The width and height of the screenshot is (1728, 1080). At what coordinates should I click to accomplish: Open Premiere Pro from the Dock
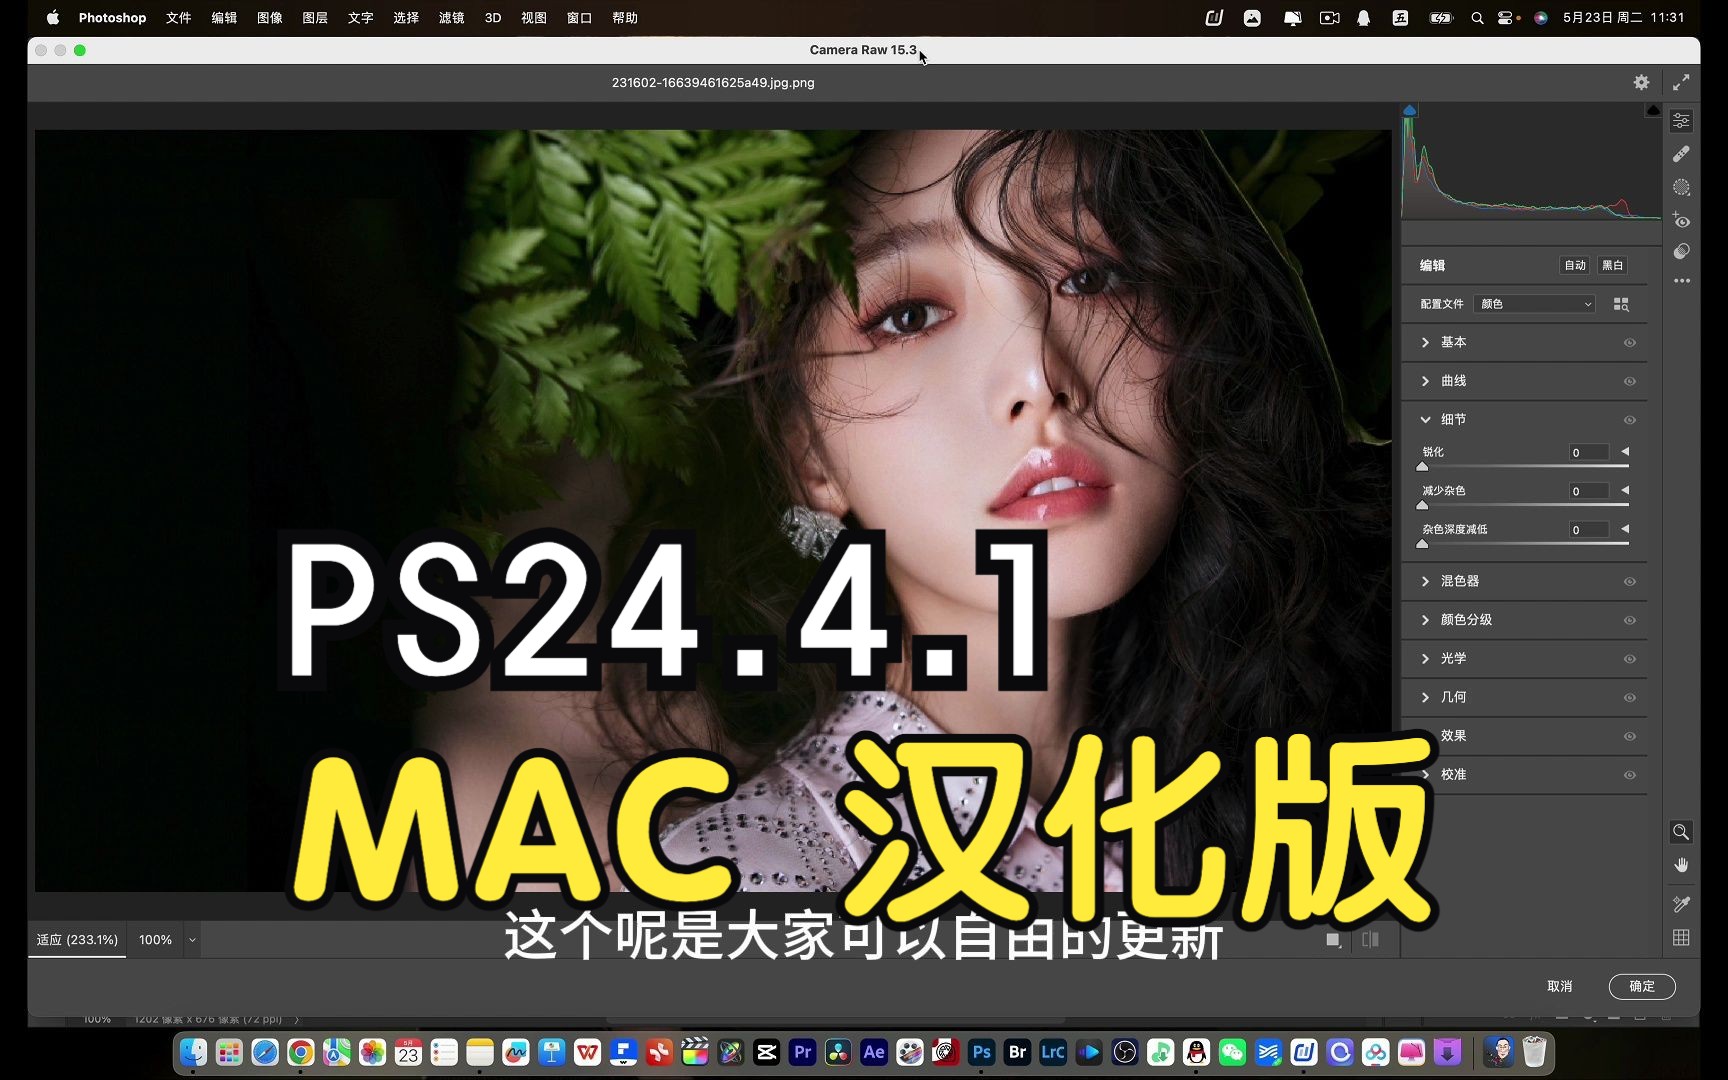click(802, 1052)
